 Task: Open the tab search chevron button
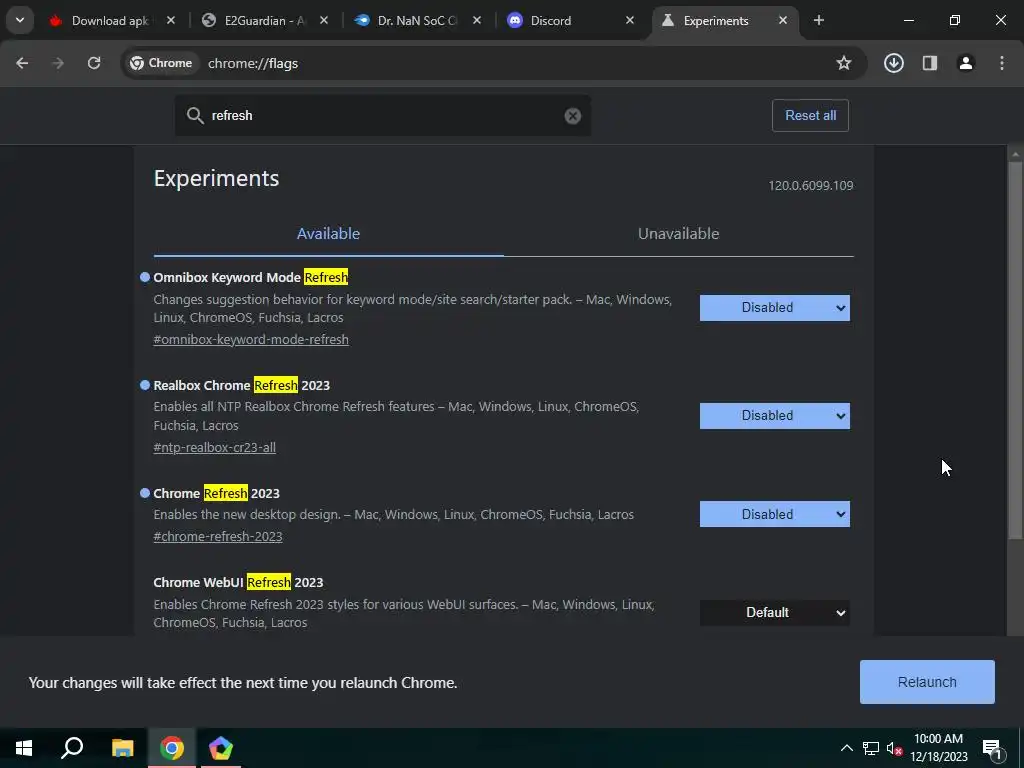pos(20,20)
